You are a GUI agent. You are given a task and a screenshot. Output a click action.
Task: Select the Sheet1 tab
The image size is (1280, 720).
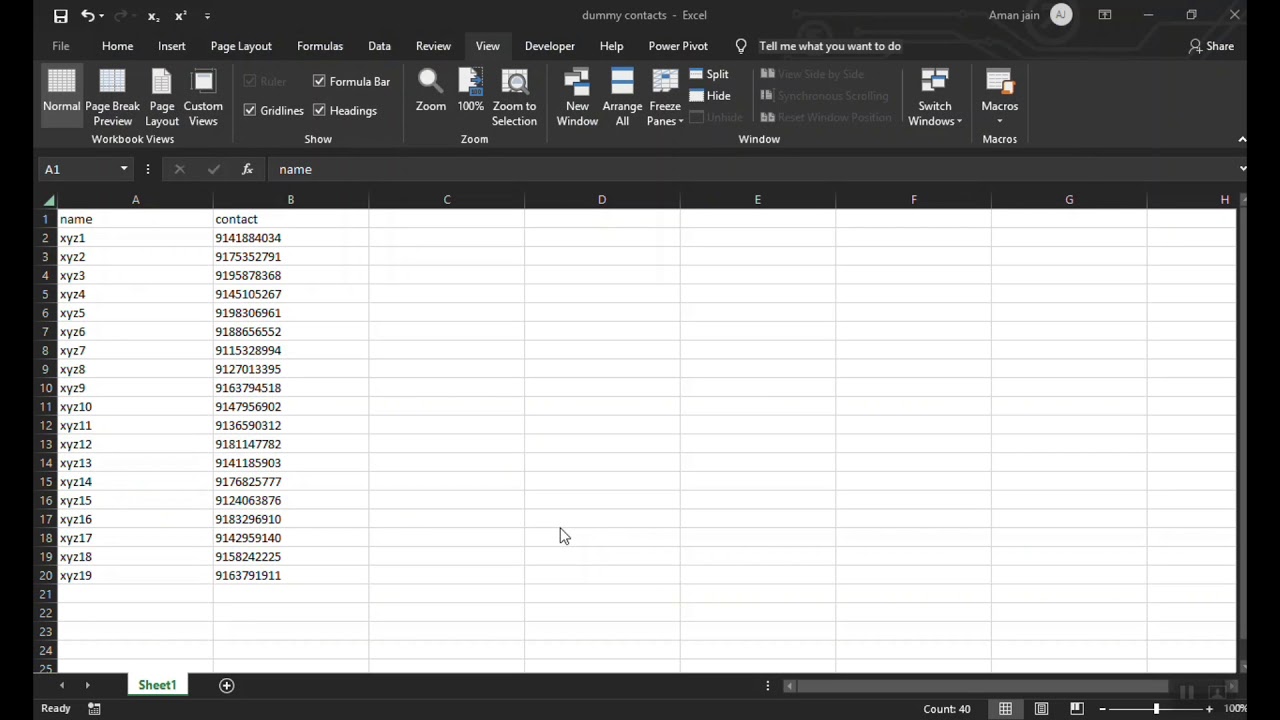pos(157,685)
